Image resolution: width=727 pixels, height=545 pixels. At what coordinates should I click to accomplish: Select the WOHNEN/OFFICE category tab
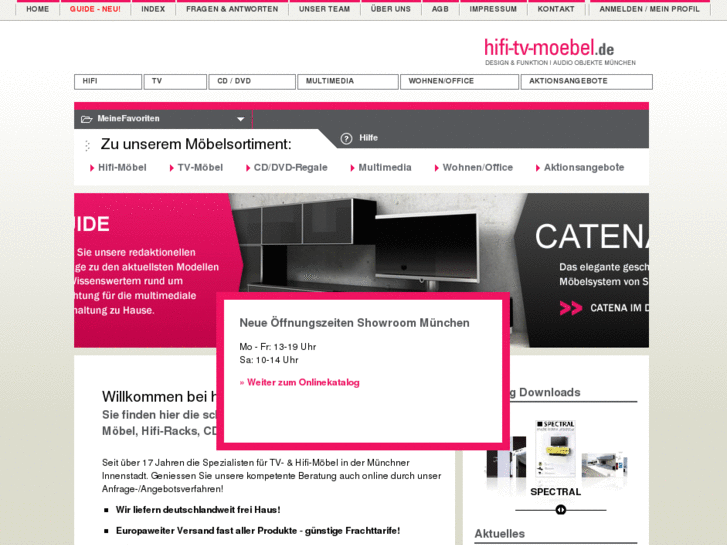pos(459,82)
